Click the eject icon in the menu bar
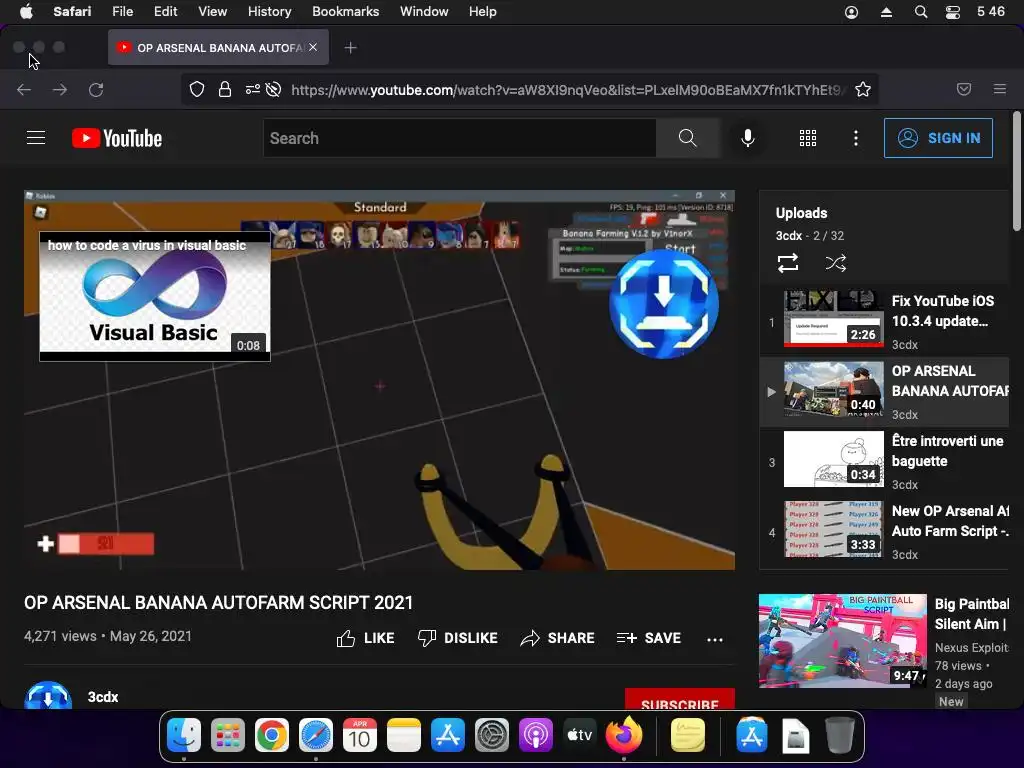1024x768 pixels. coord(886,12)
